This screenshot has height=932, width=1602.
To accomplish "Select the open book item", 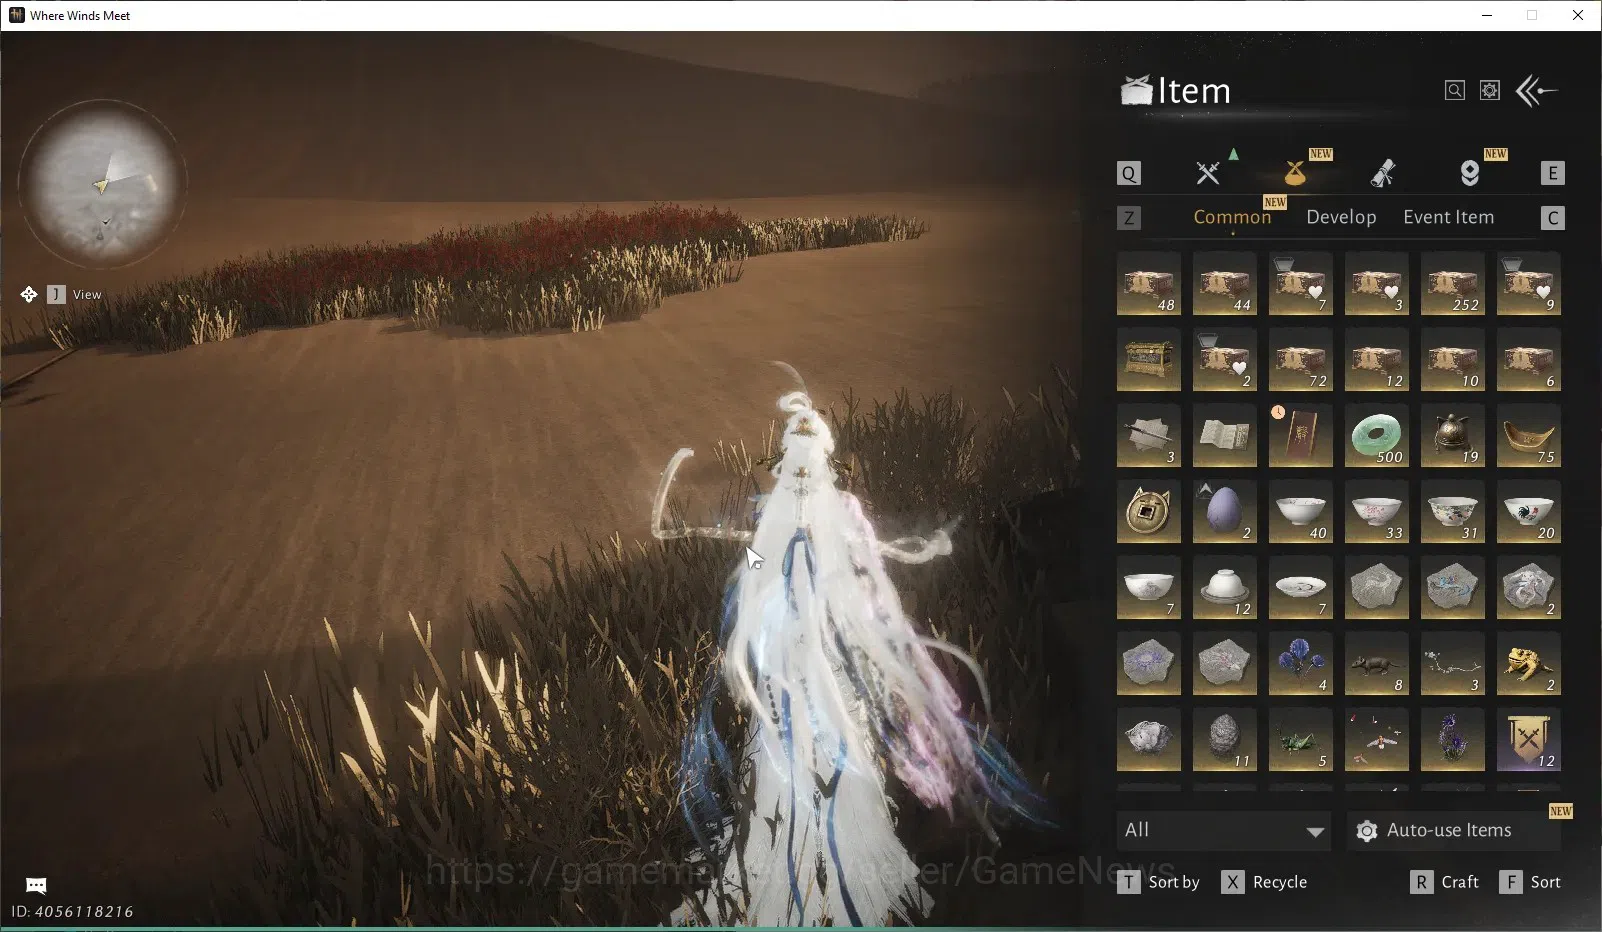I will coord(1225,436).
